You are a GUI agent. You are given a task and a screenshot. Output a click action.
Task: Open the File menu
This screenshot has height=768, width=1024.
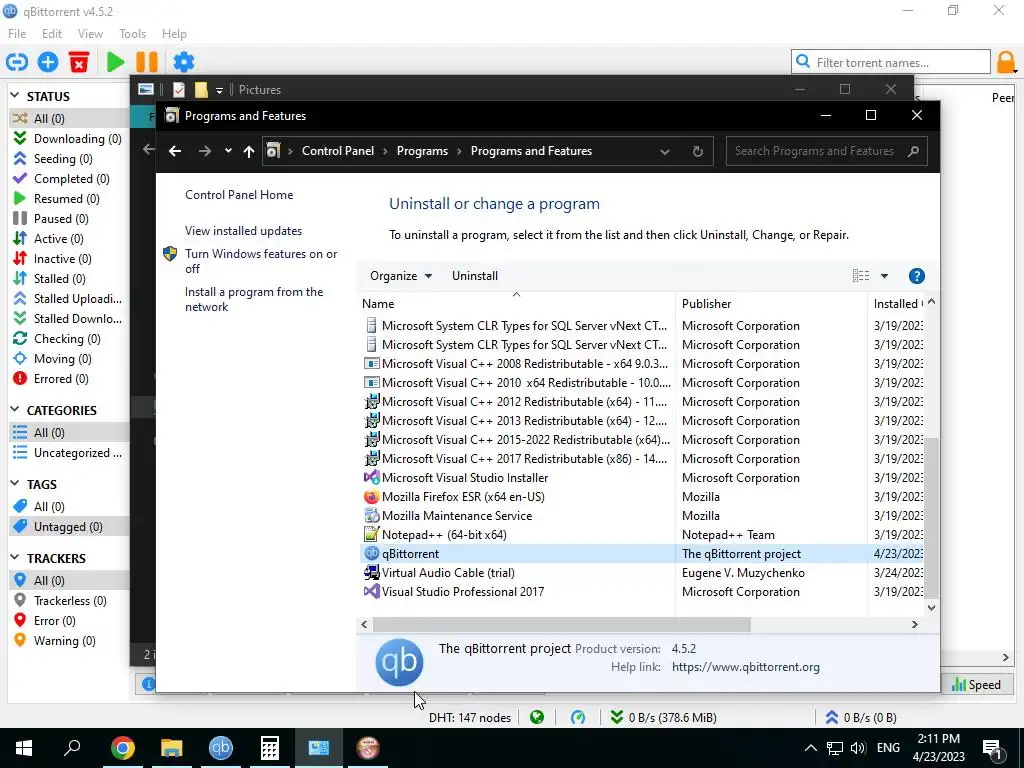tap(17, 34)
